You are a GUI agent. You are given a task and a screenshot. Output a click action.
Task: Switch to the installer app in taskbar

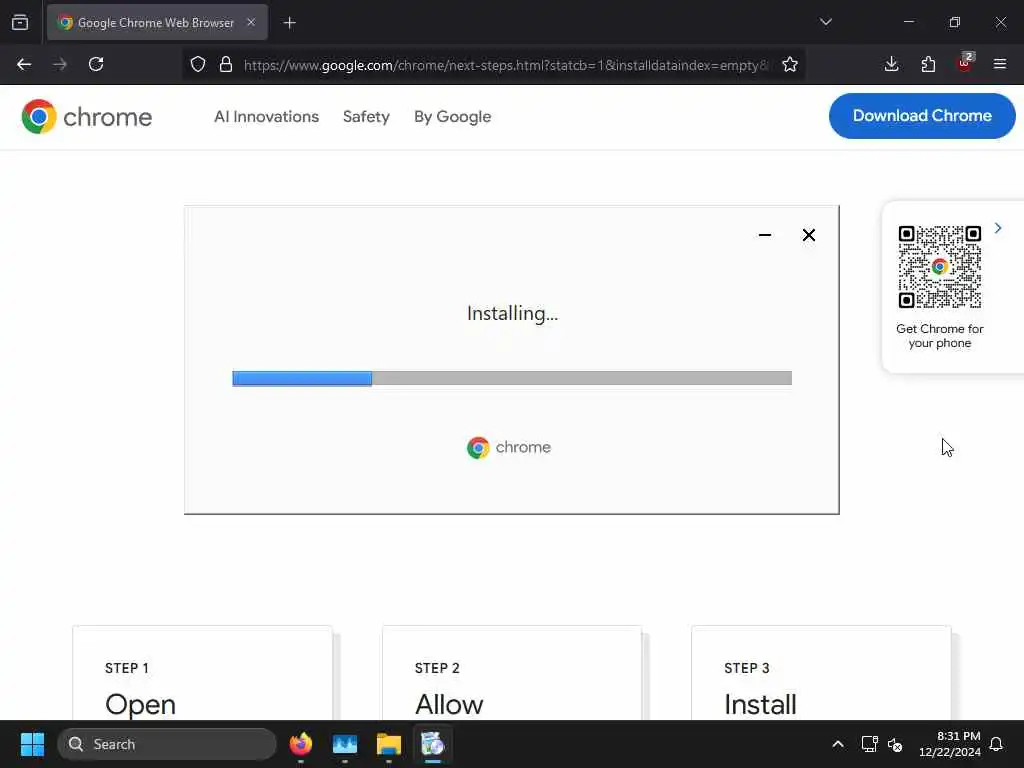pos(432,744)
